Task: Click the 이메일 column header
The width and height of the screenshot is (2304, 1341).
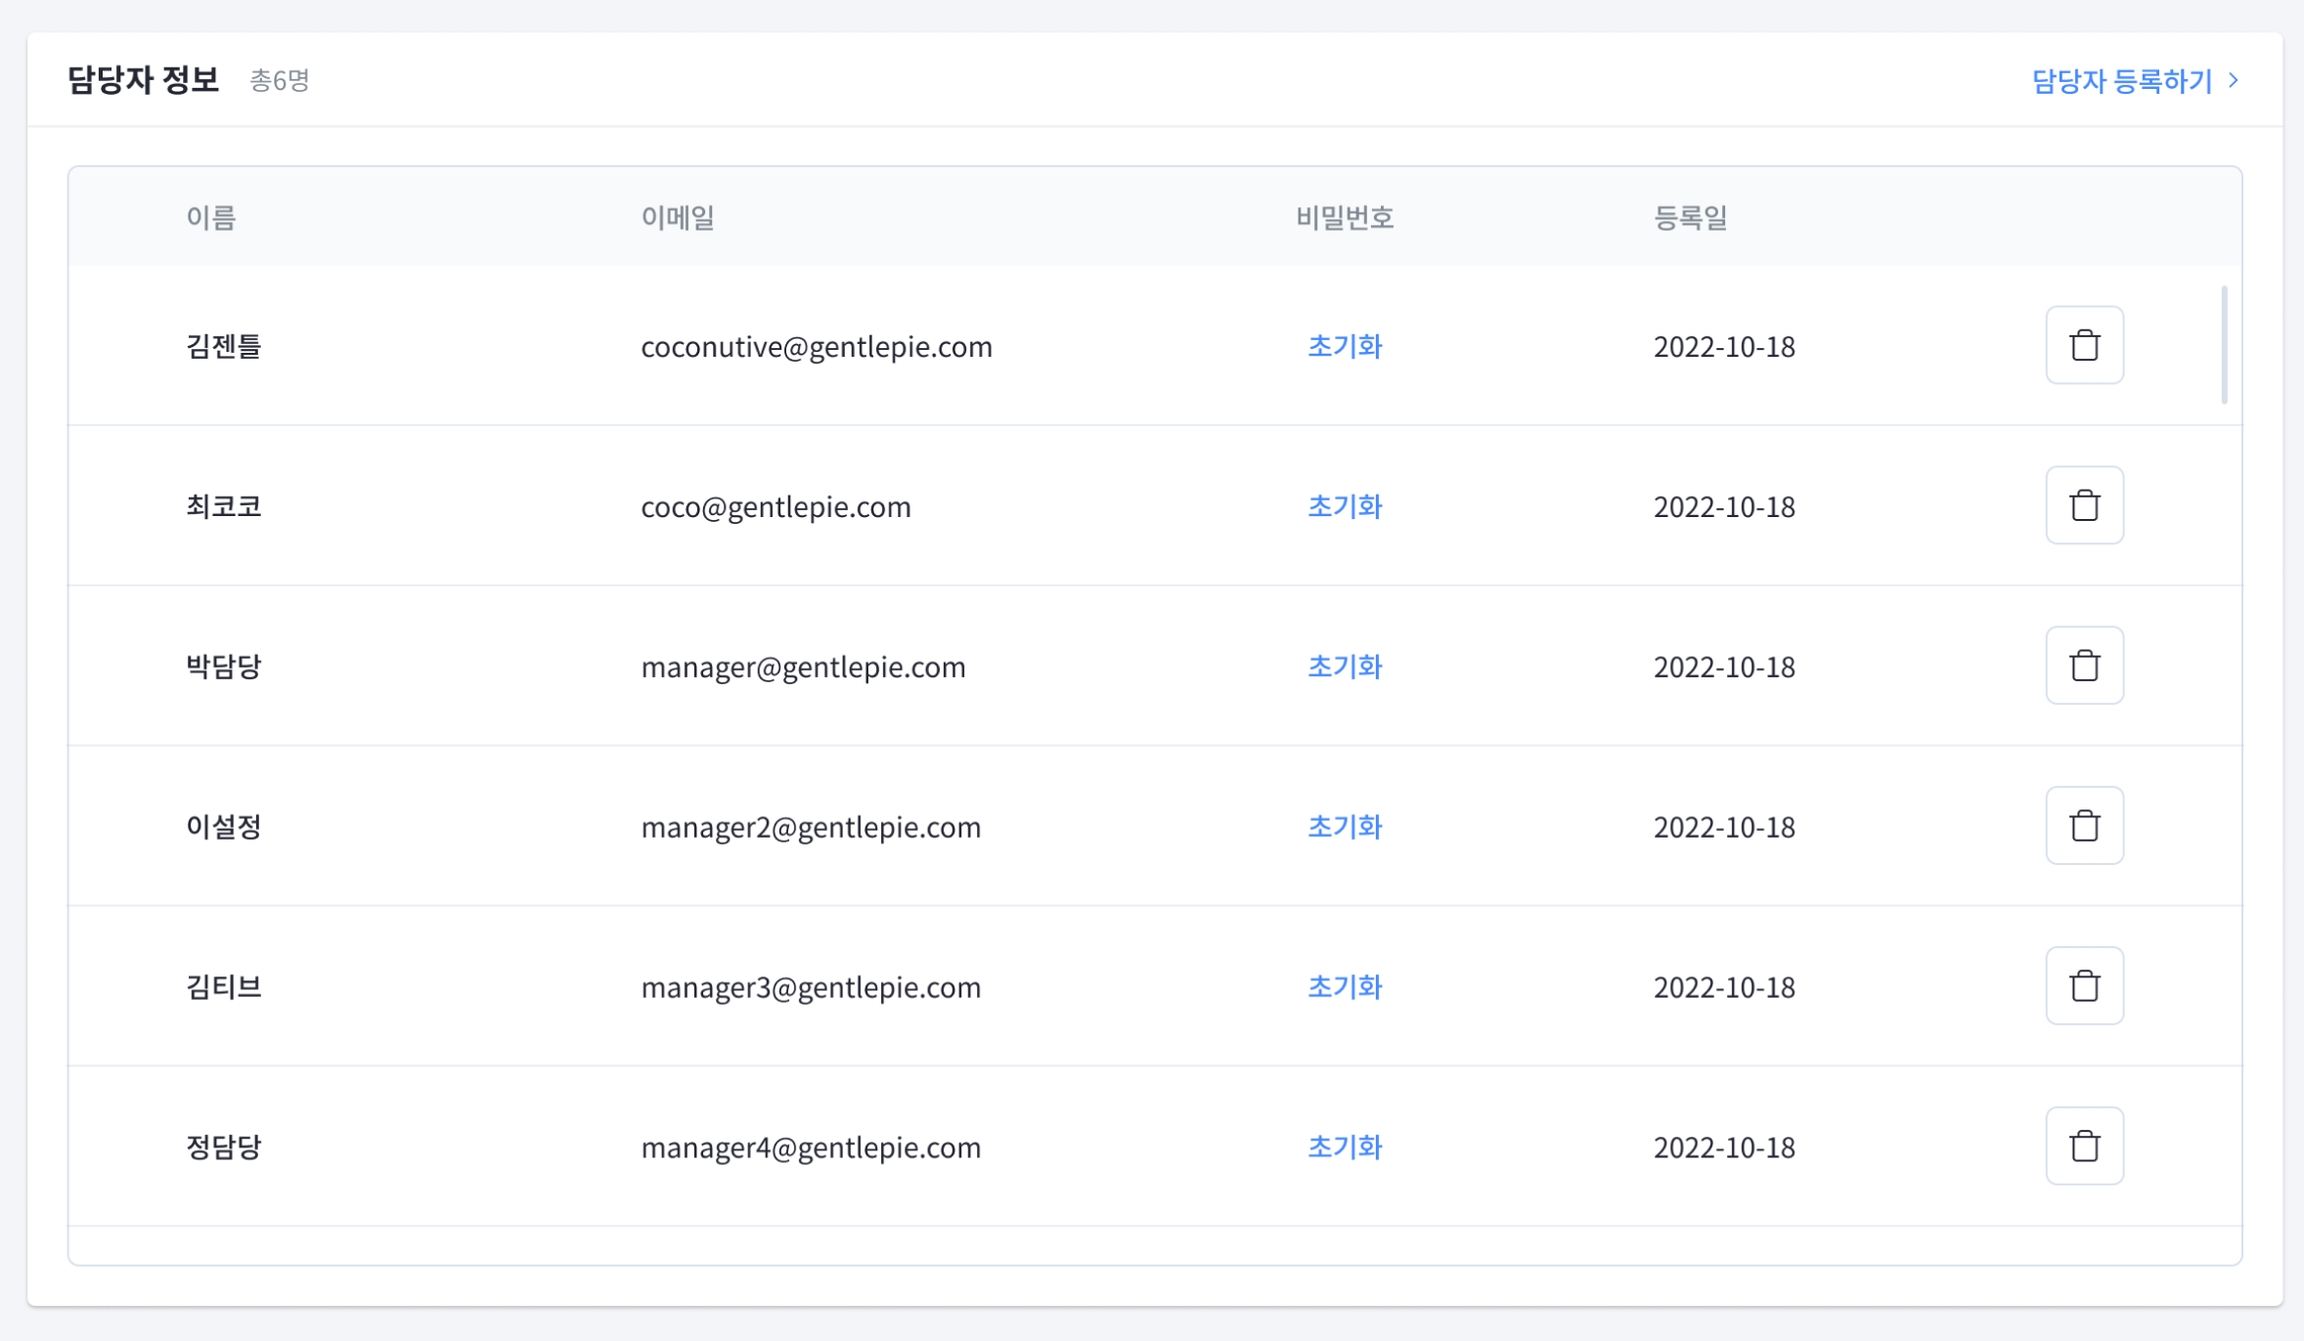Action: pos(677,217)
